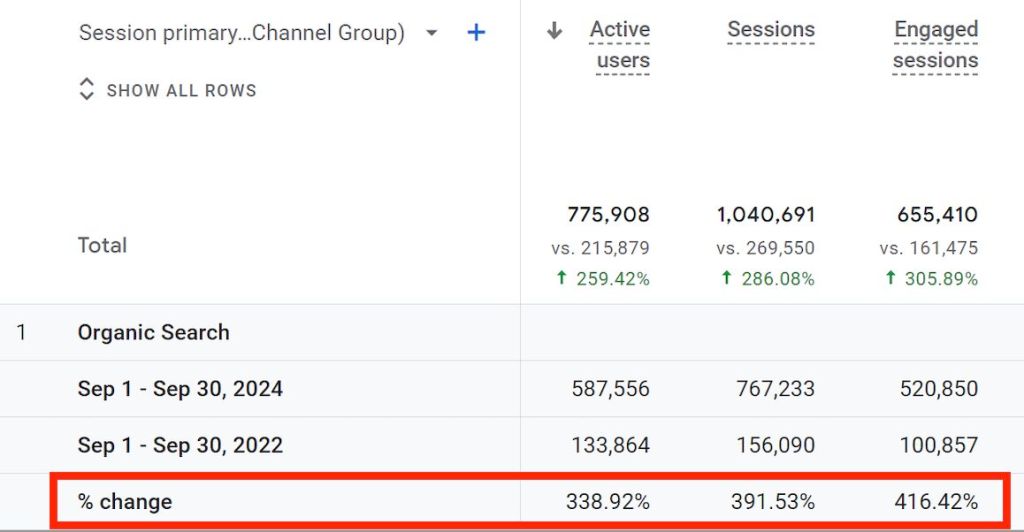
Task: Sort by the Sessions column header
Action: 771,29
